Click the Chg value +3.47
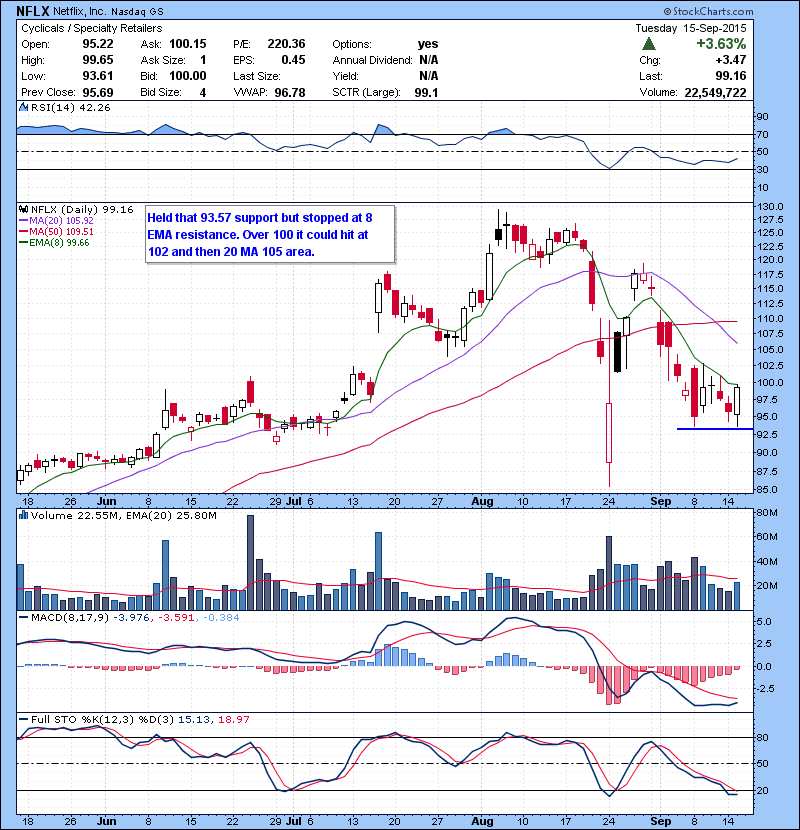This screenshot has width=800, height=830. [731, 60]
